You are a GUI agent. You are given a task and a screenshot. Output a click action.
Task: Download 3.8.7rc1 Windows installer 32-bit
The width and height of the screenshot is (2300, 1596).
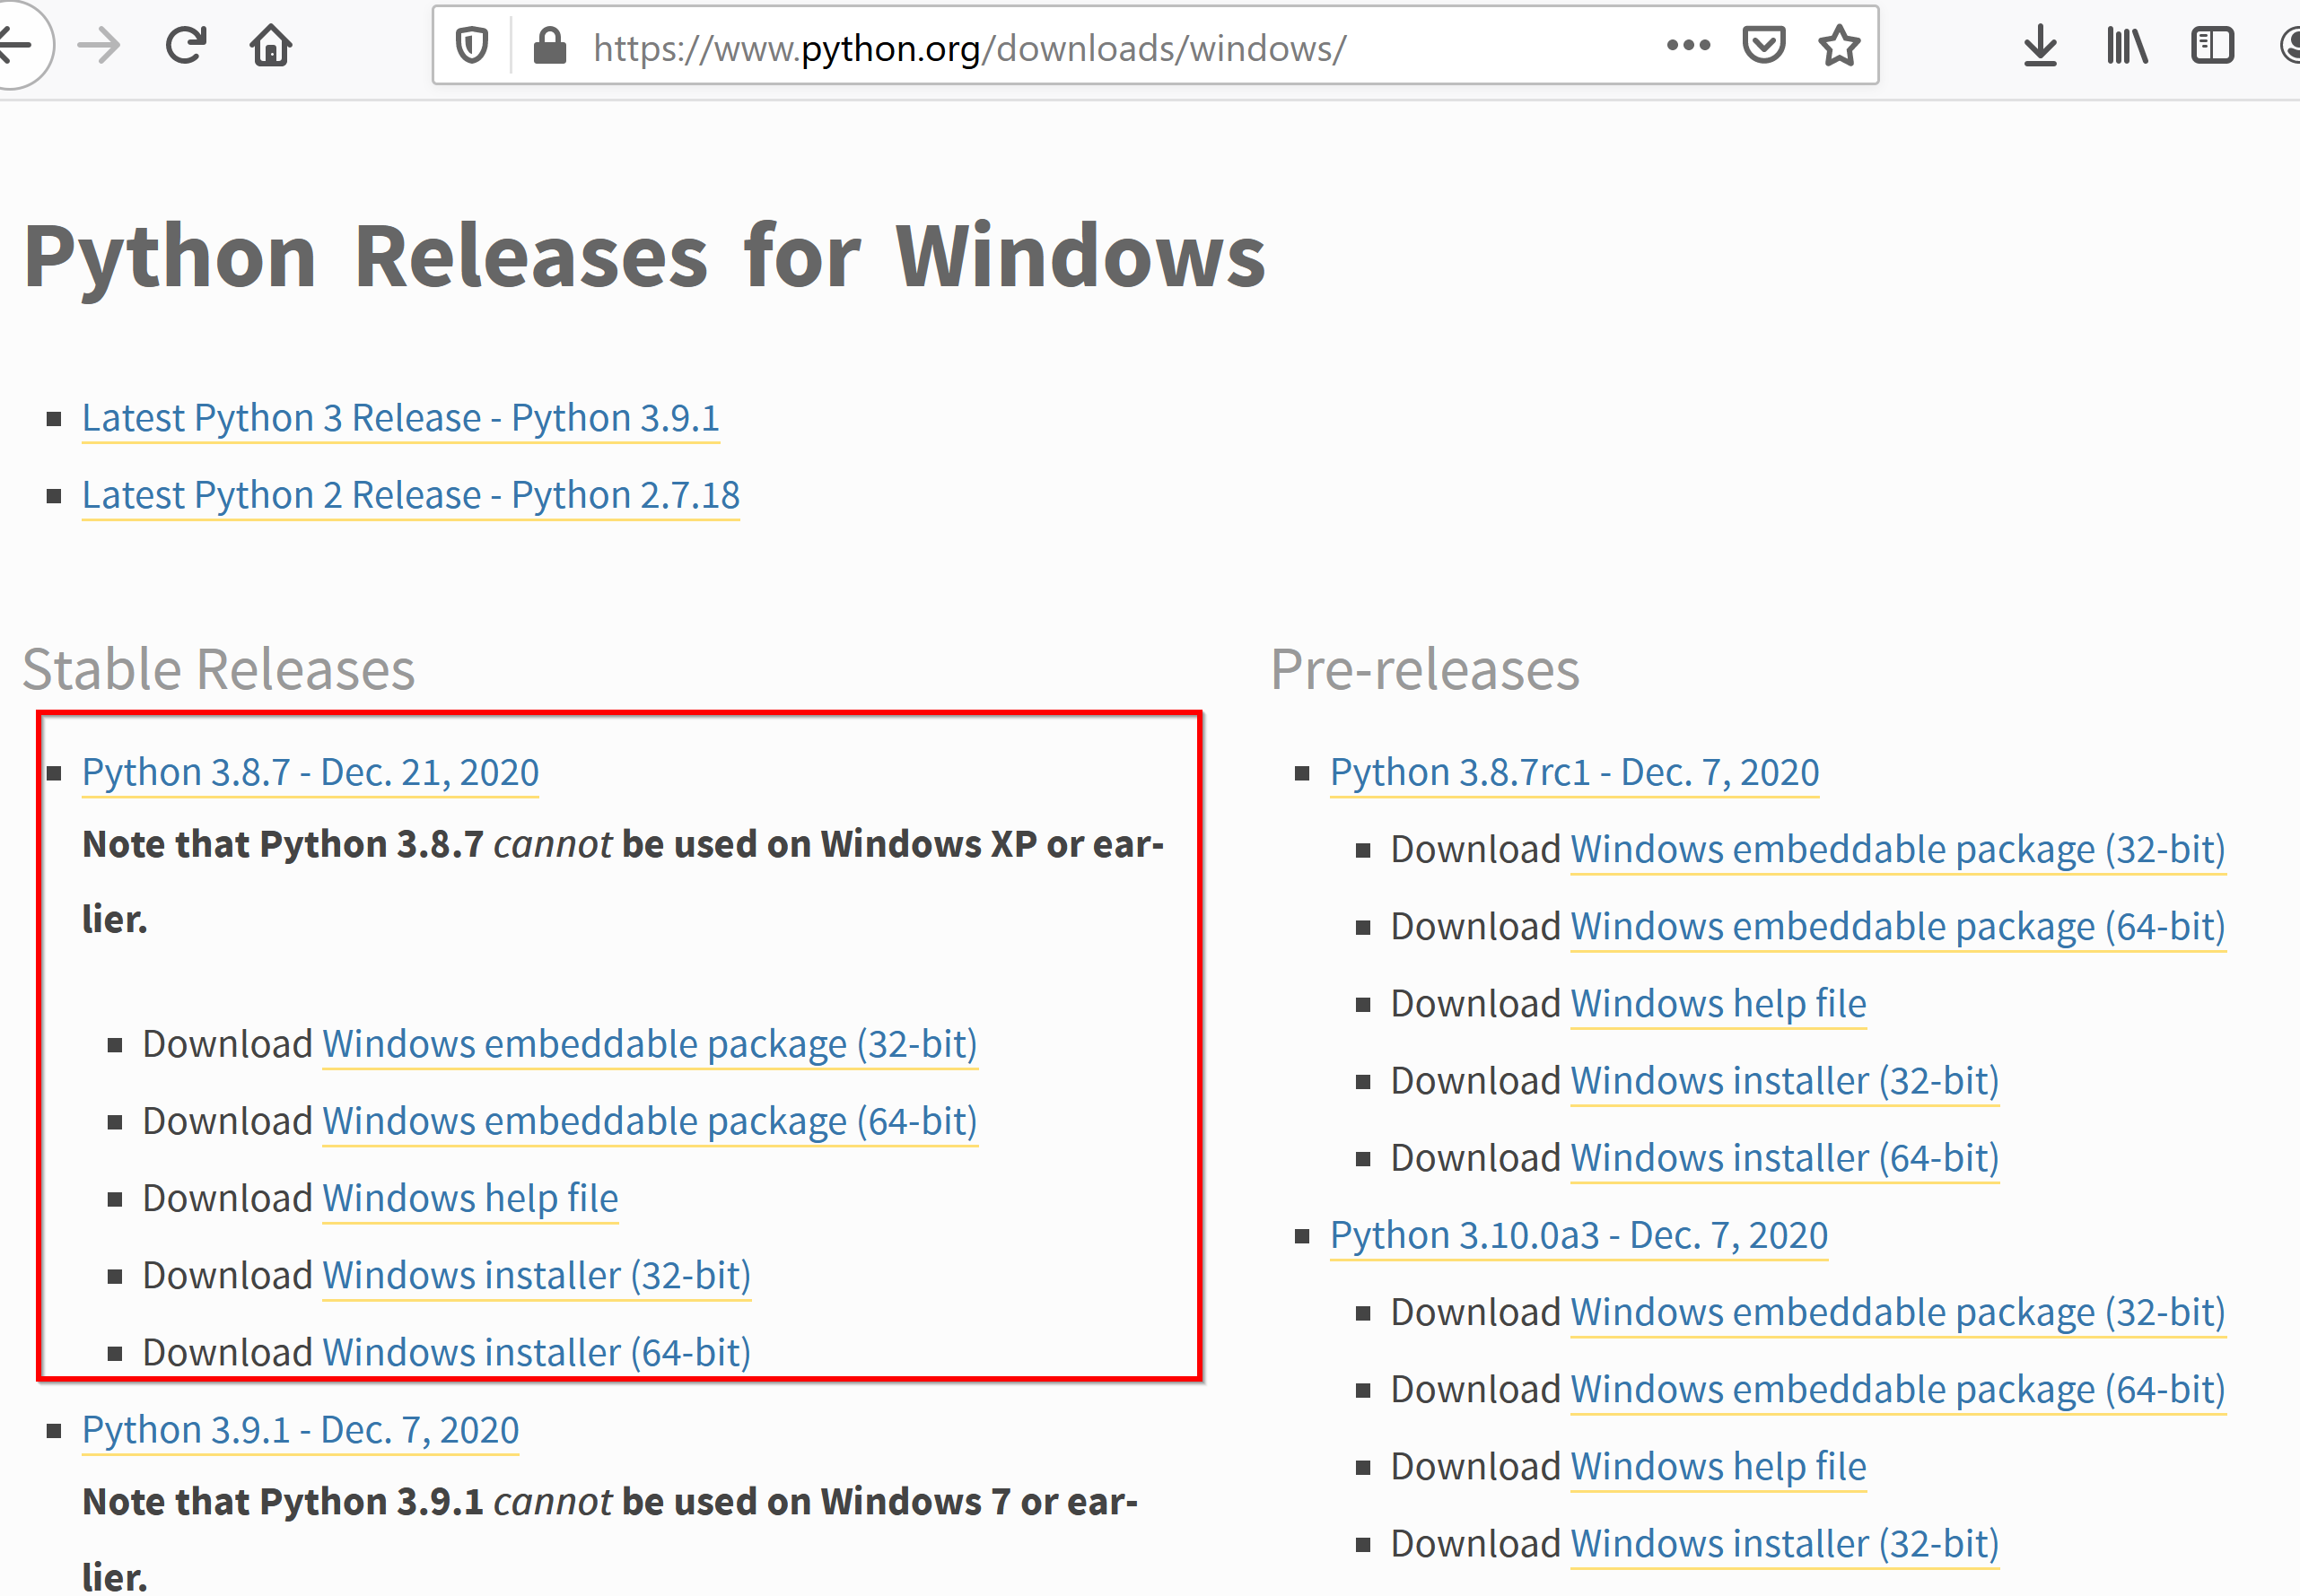pos(1784,1081)
